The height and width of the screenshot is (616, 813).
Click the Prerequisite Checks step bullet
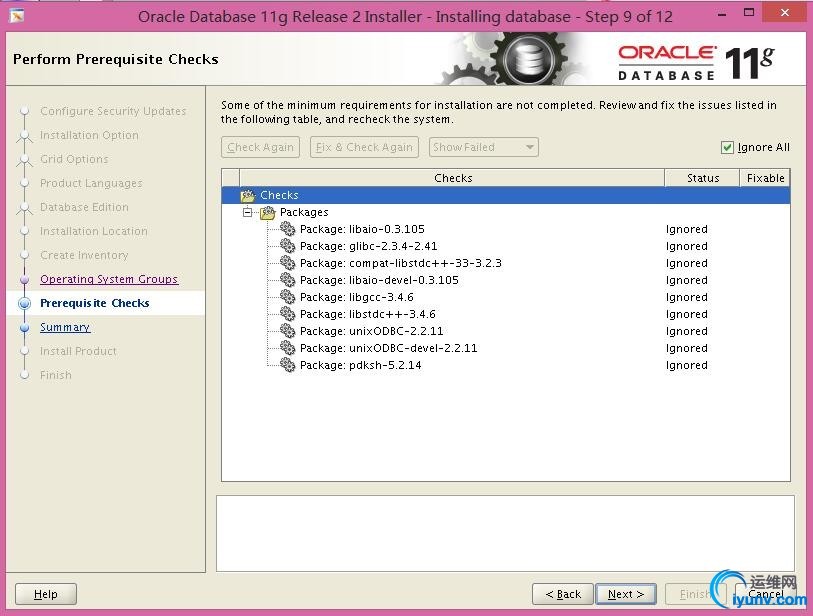click(24, 303)
